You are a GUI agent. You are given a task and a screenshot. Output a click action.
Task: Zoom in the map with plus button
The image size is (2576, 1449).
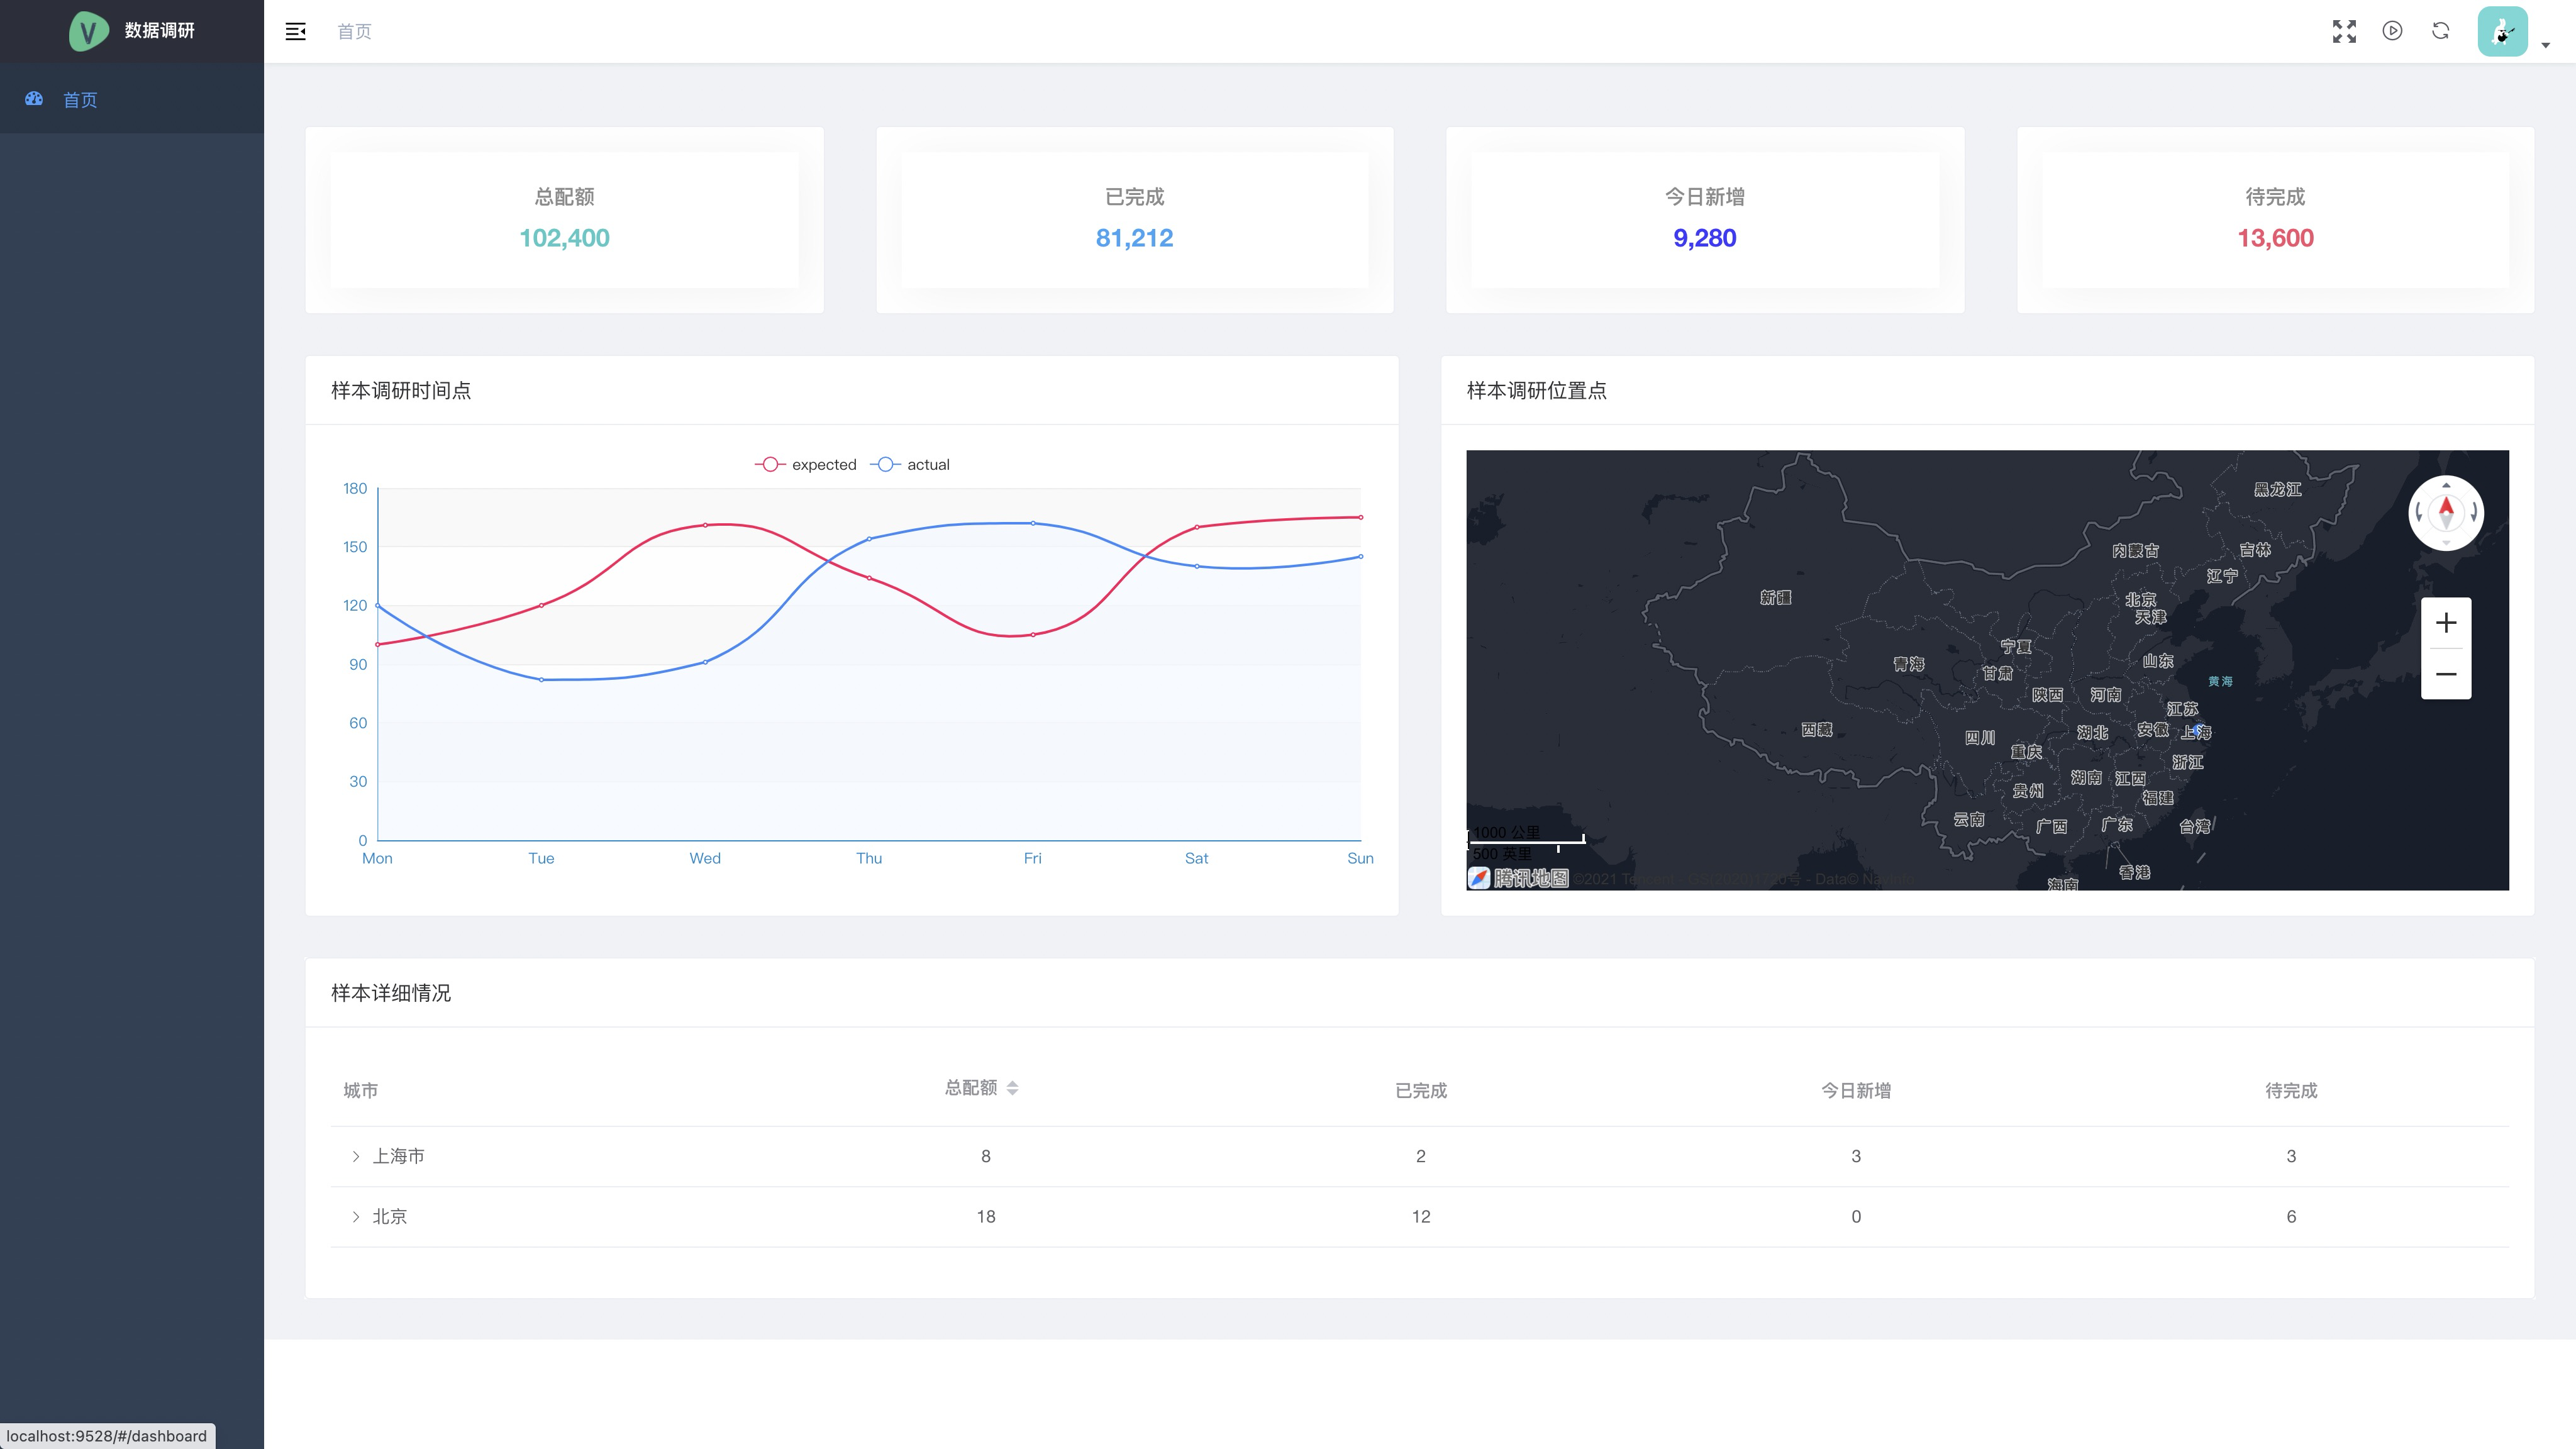[2445, 623]
